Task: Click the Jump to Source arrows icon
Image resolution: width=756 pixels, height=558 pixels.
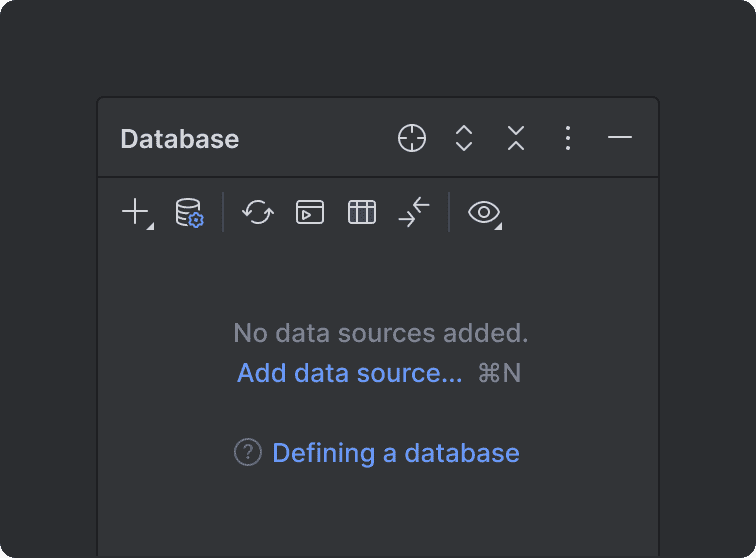Action: point(414,212)
